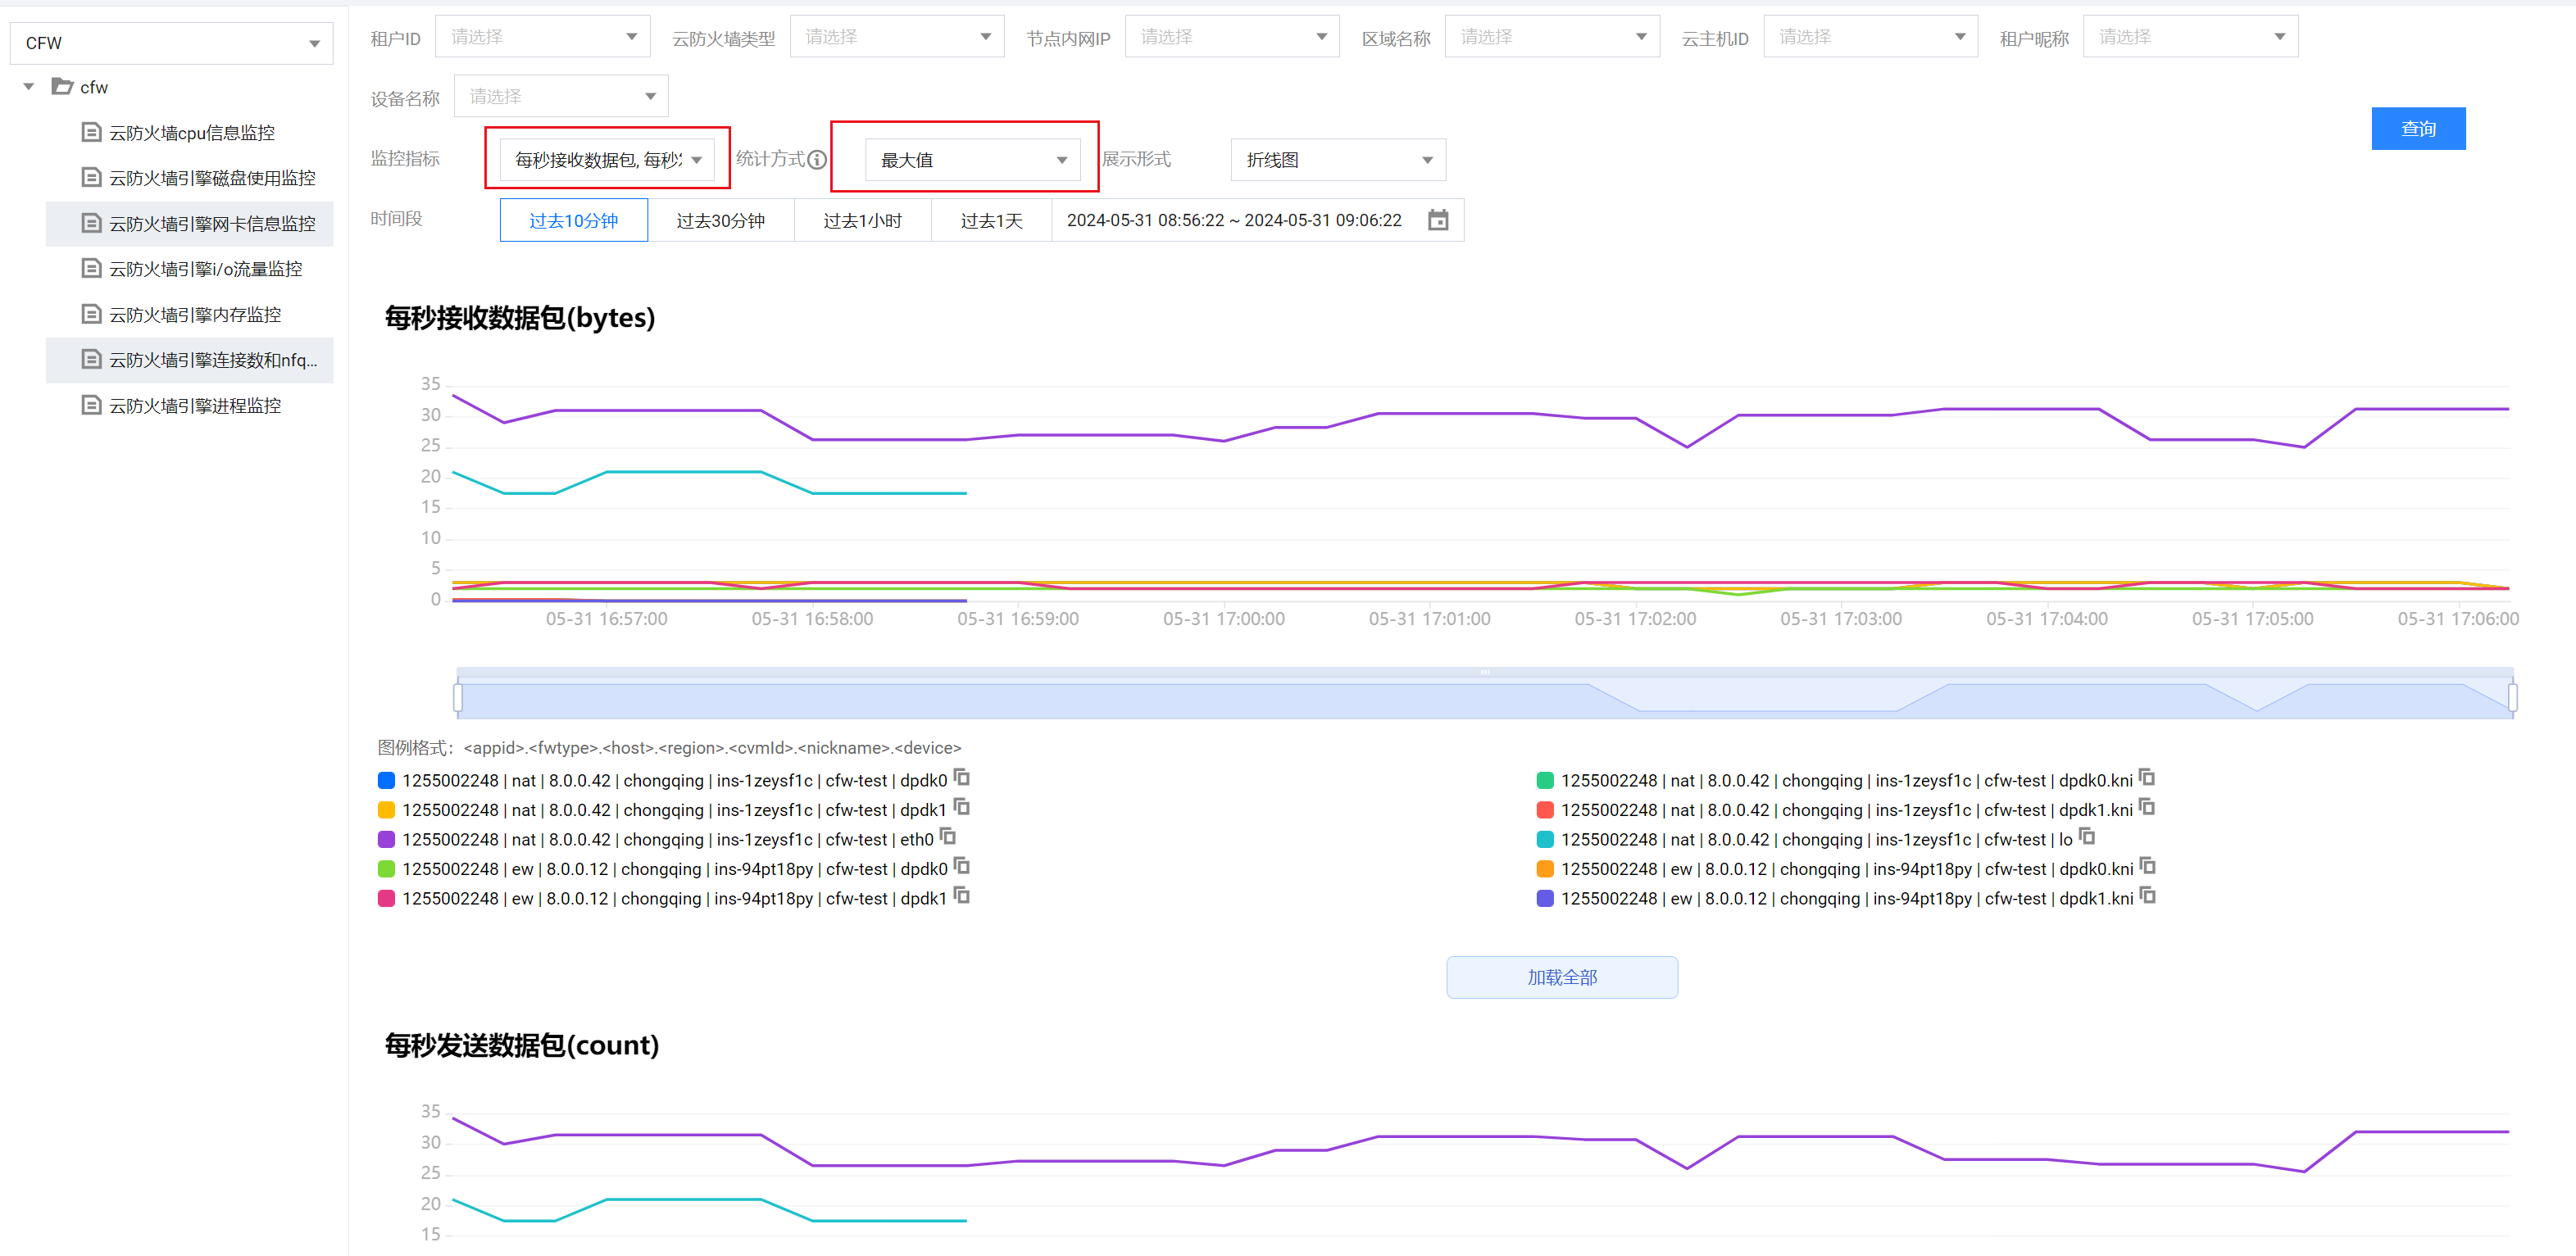2576x1256 pixels.
Task: Click the info icon beside 统计方式
Action: (817, 160)
